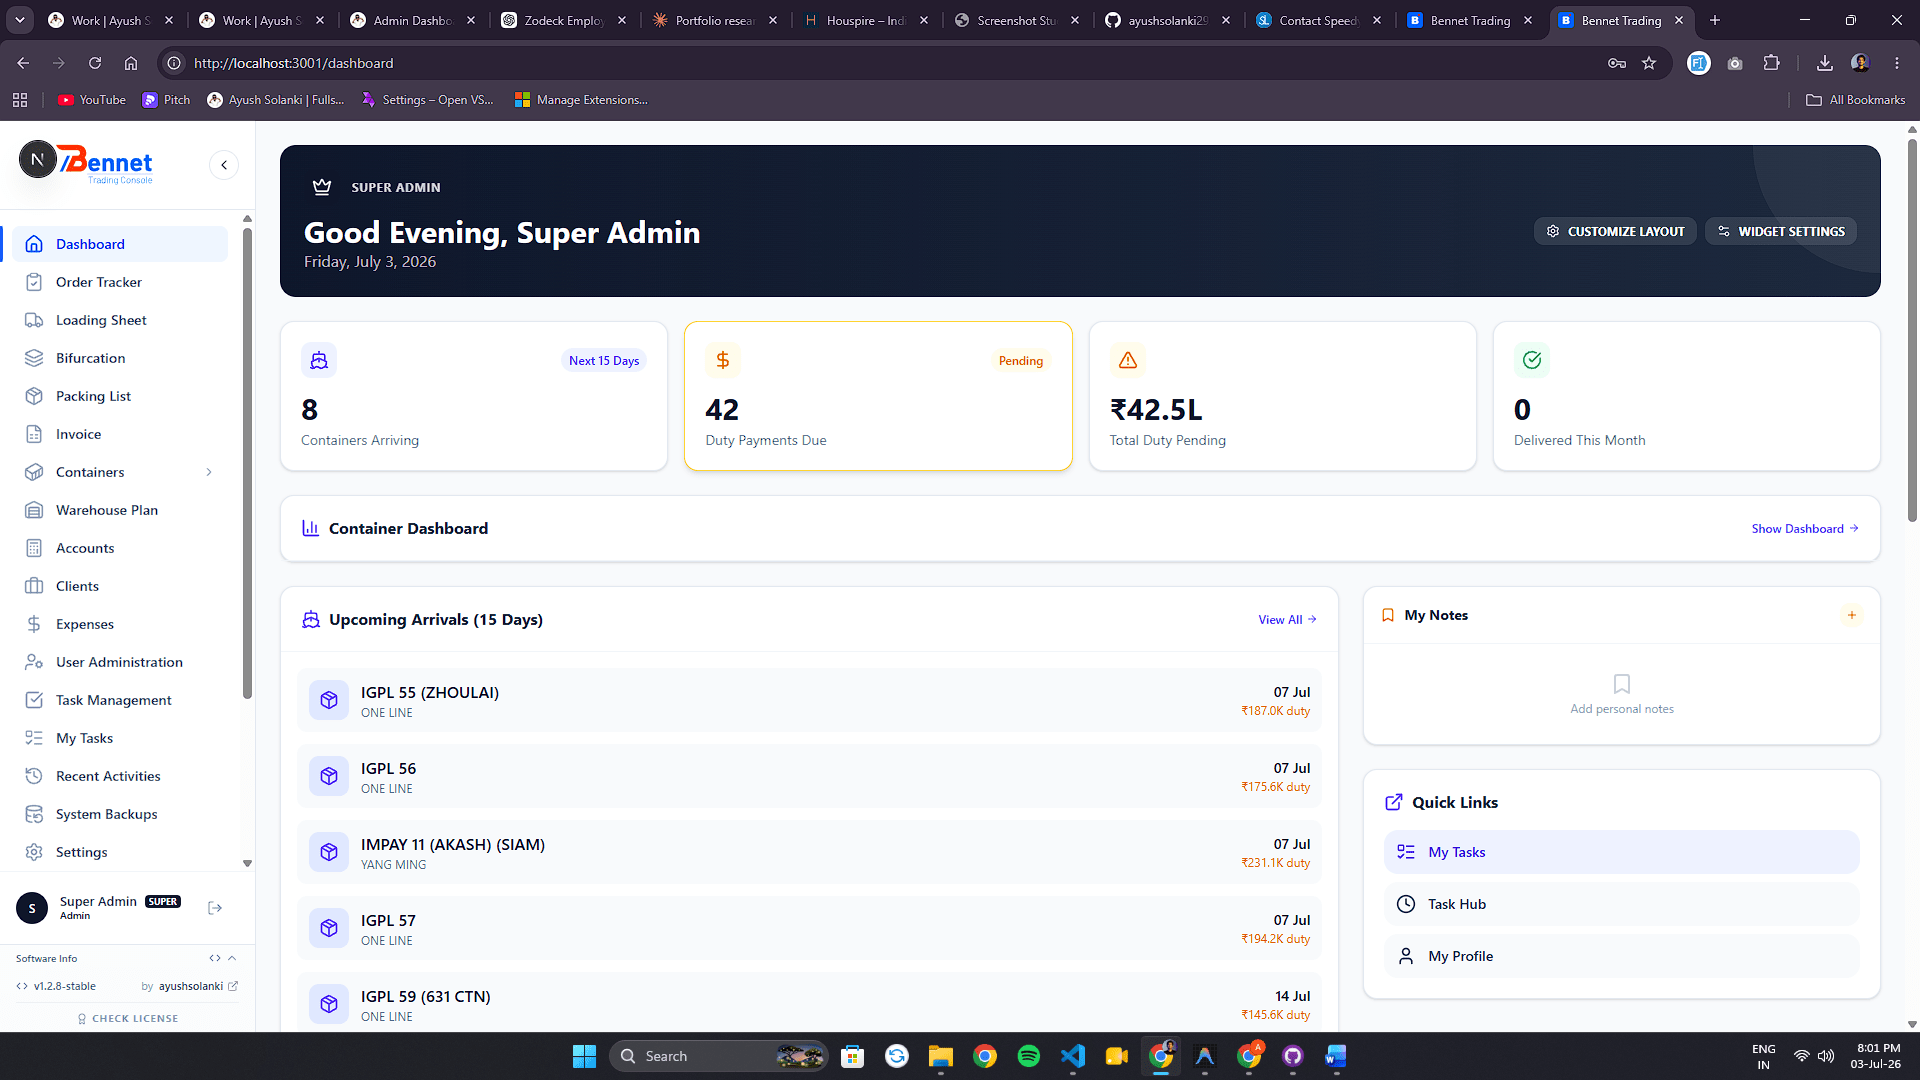Viewport: 1920px width, 1080px height.
Task: Switch to the Admin Dashboard browser tab
Action: tap(414, 20)
